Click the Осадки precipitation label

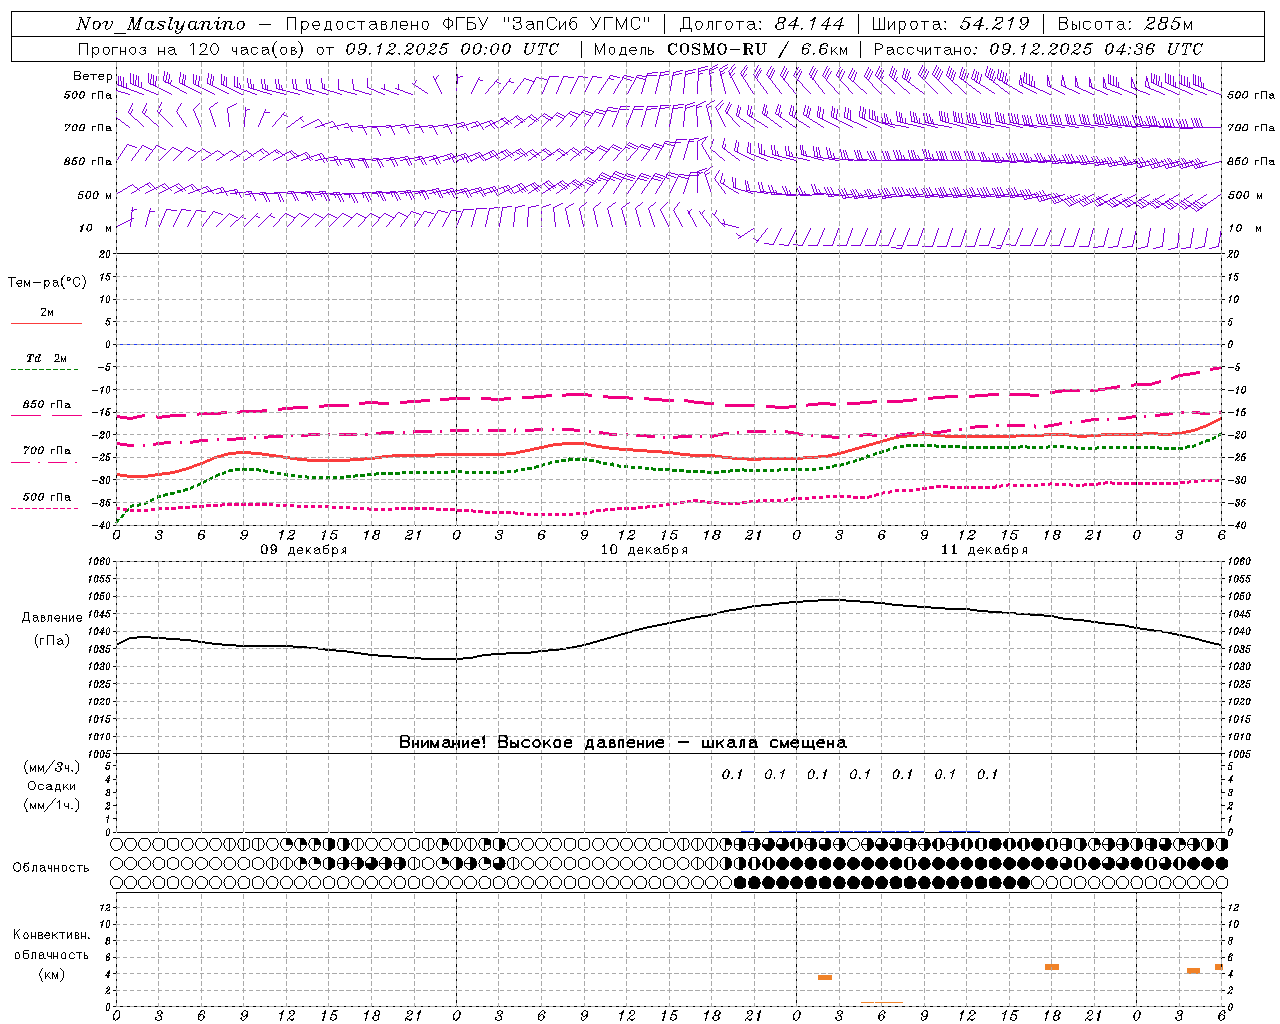(52, 786)
